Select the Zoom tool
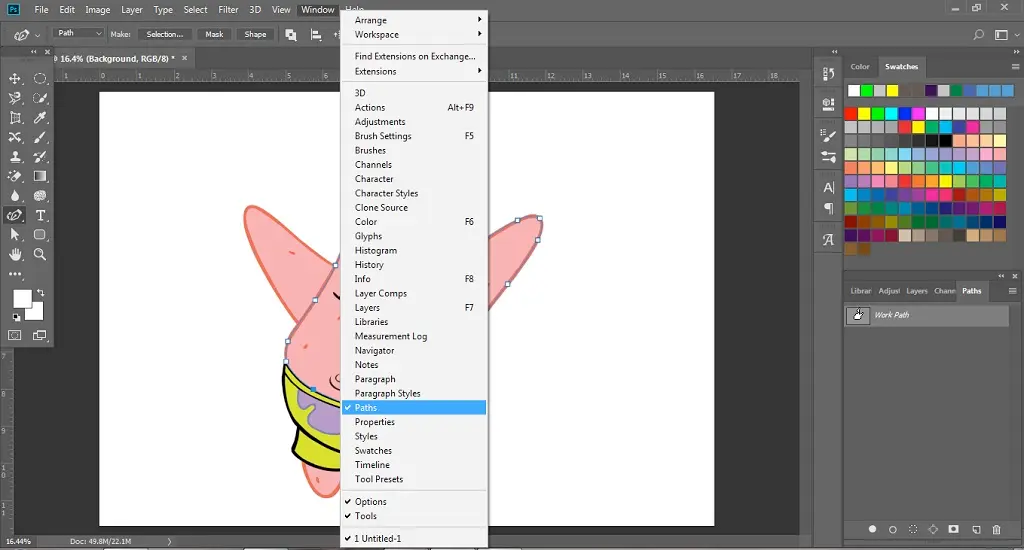The height and width of the screenshot is (550, 1024). pos(40,254)
